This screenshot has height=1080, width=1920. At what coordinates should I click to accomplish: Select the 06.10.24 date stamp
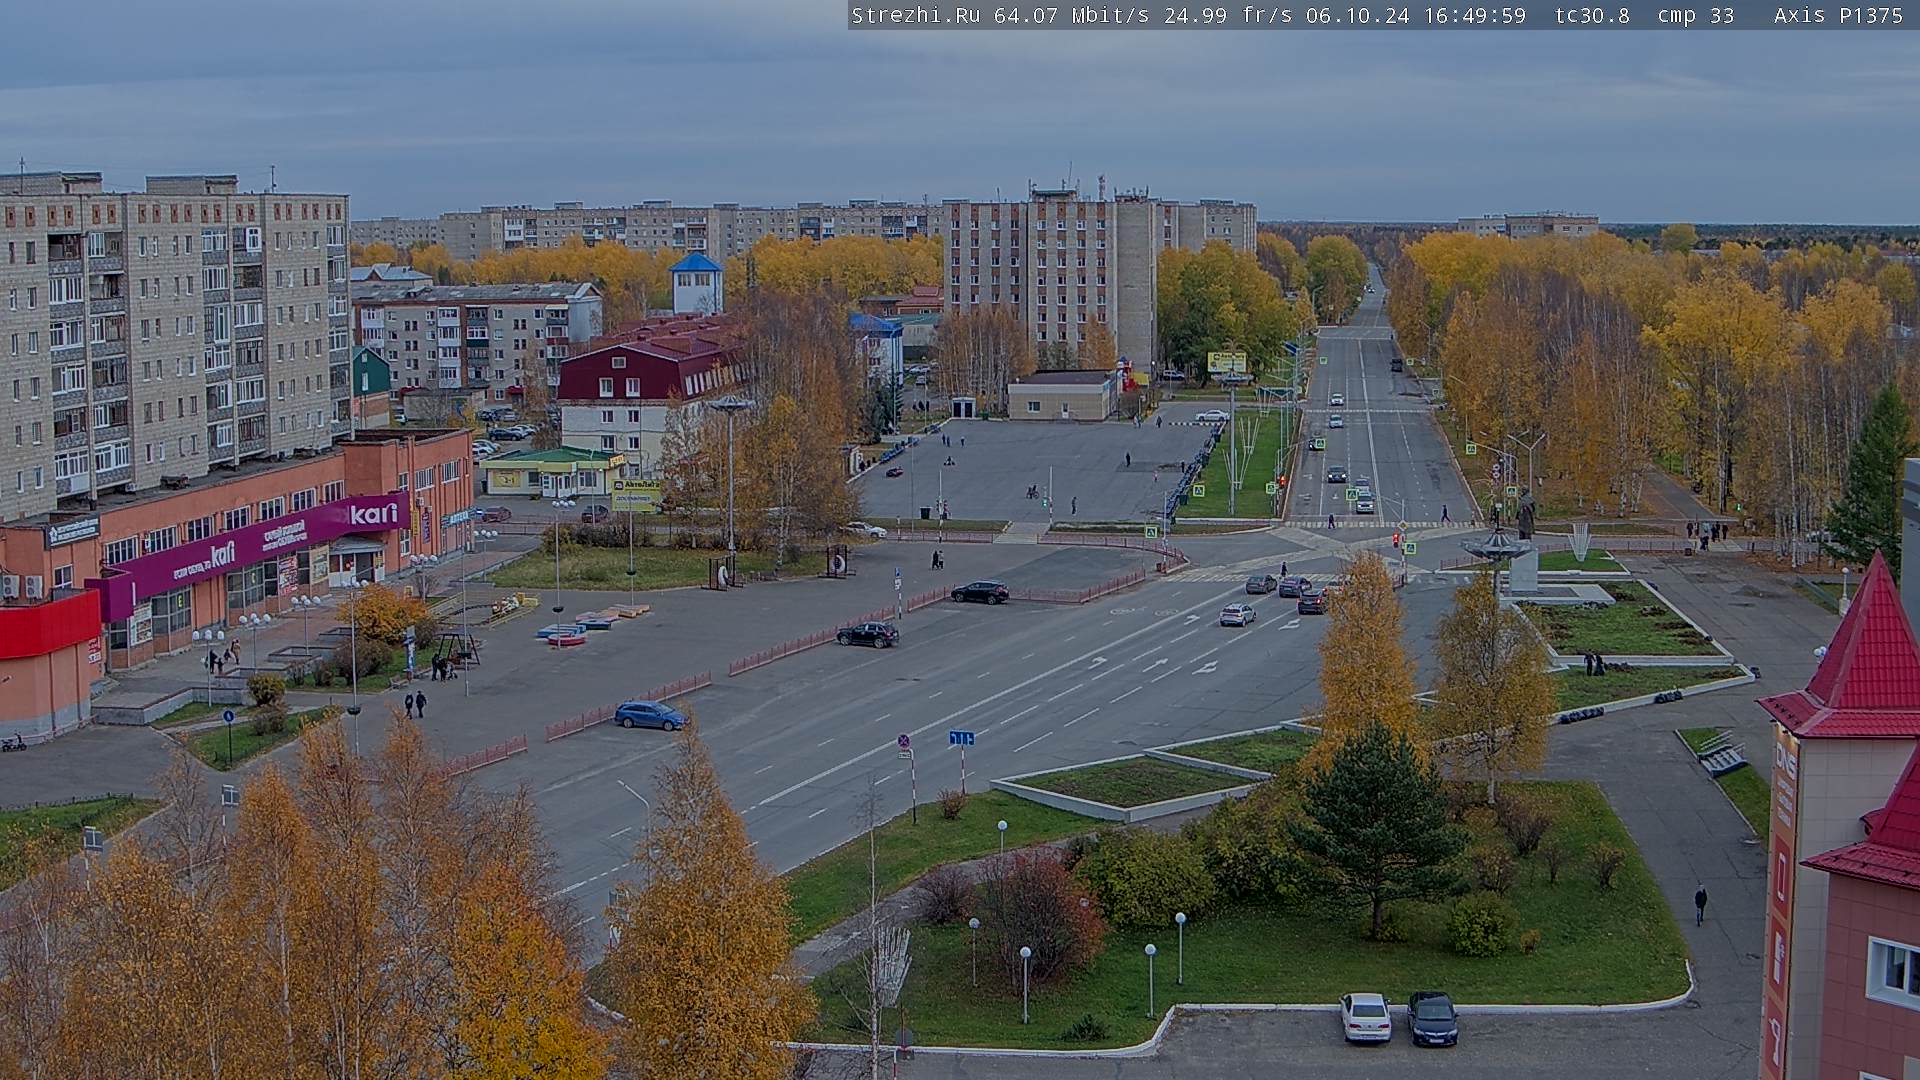(x=1358, y=15)
